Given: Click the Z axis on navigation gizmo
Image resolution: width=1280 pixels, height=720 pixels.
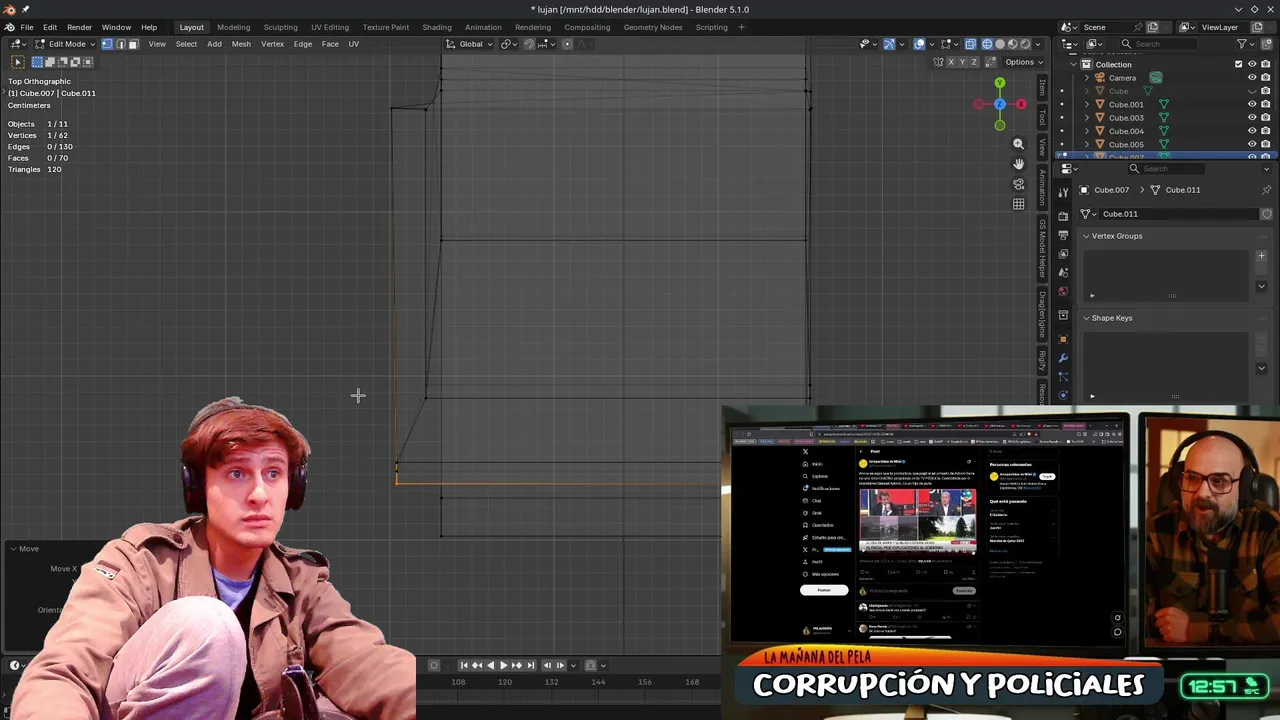Looking at the screenshot, I should pos(999,104).
